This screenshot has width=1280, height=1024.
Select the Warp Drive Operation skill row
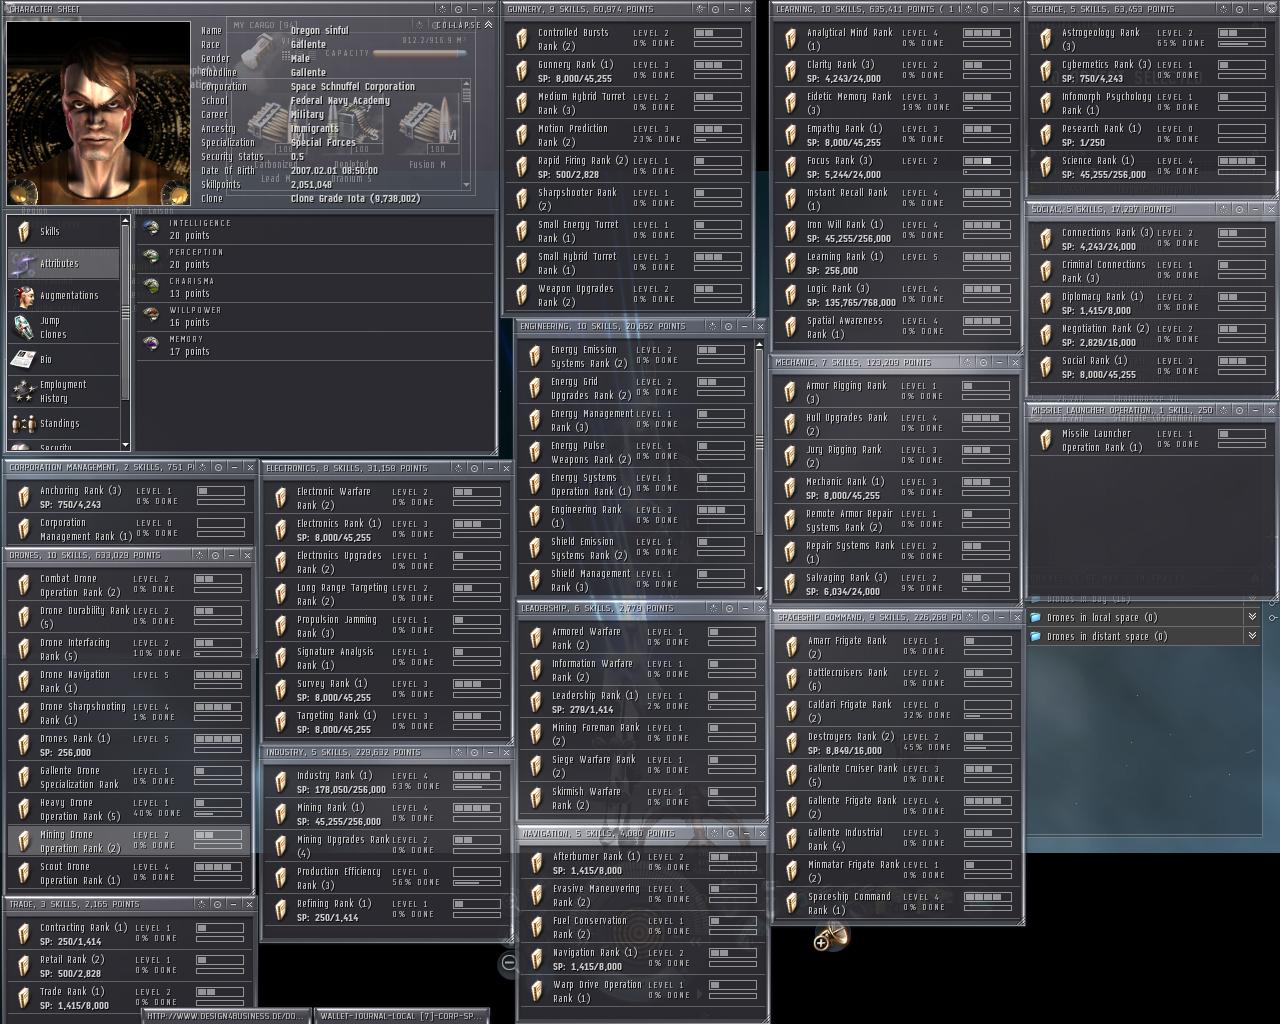tap(641, 991)
